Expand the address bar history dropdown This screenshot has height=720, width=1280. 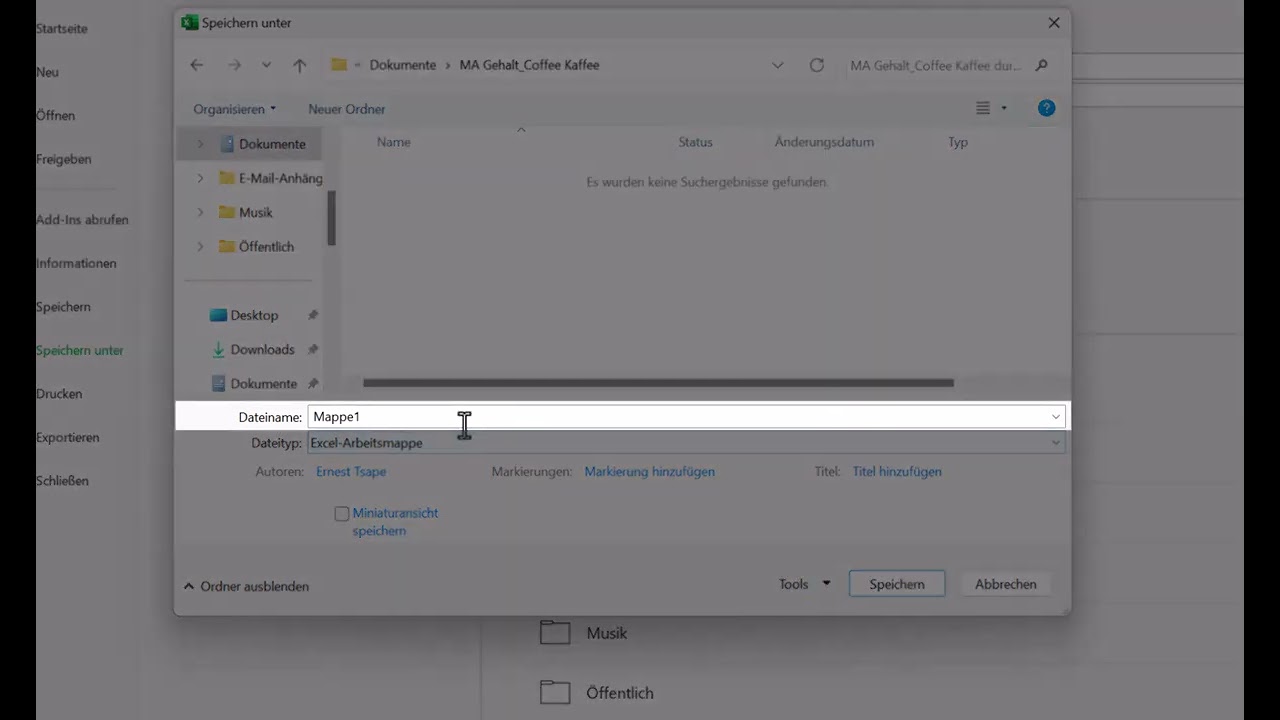click(778, 65)
